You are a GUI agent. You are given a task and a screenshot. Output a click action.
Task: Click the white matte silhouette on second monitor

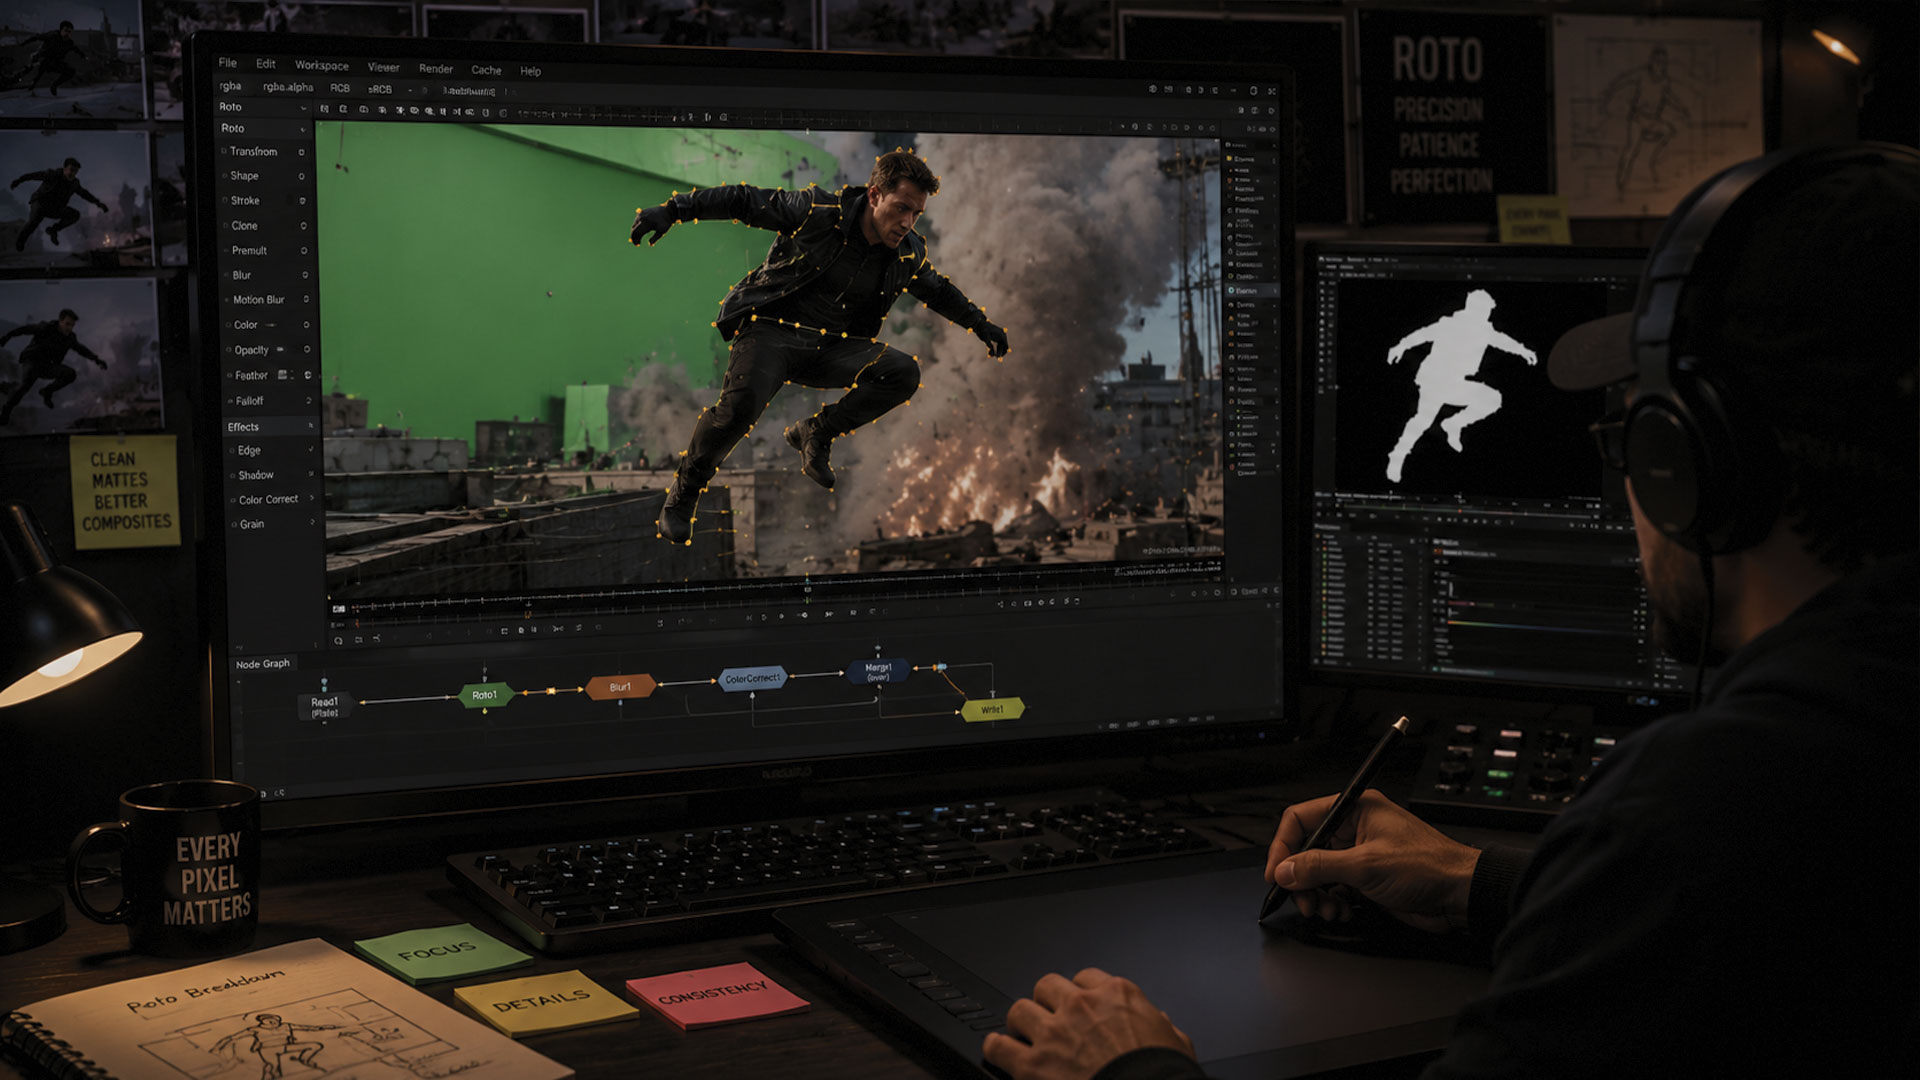(1459, 385)
